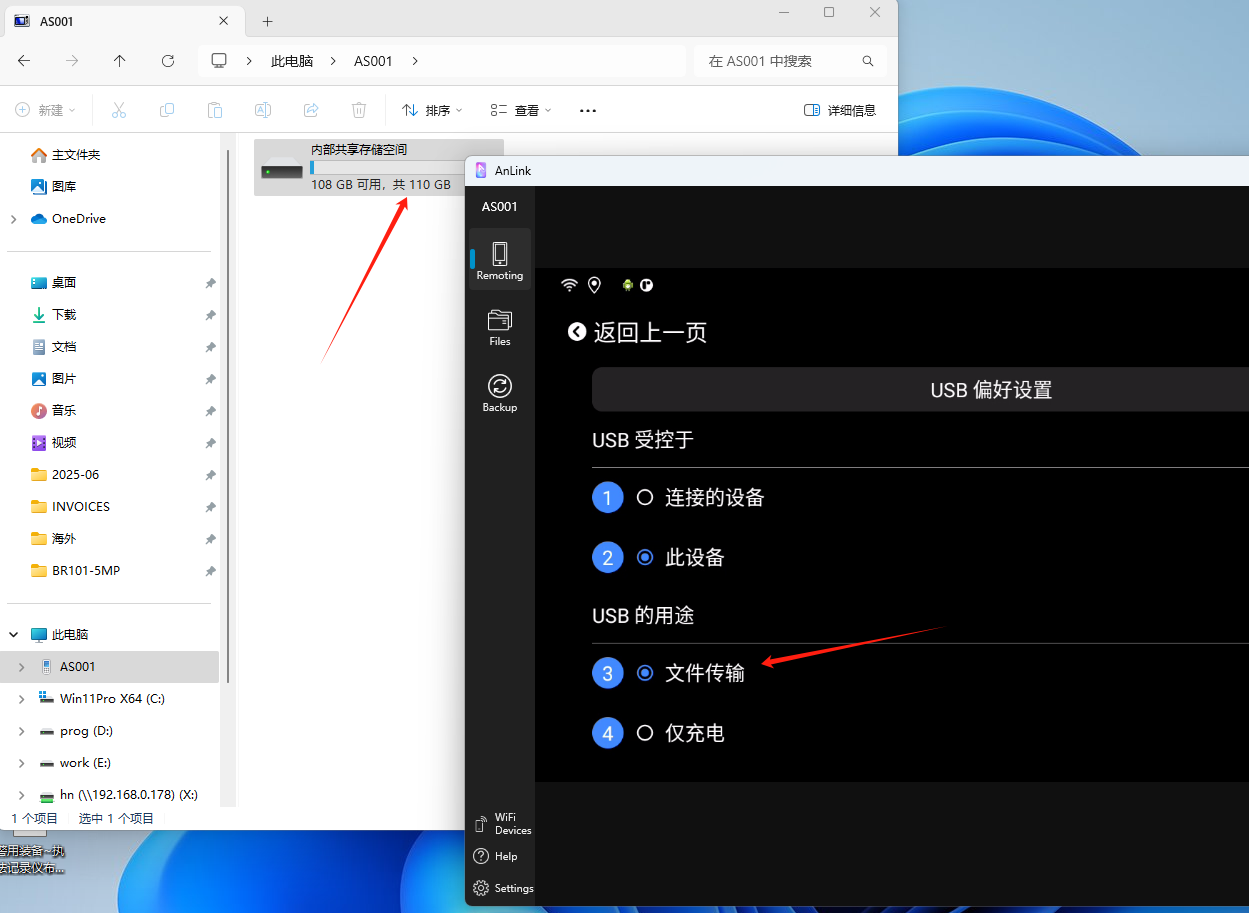Open AnLink Settings
Screen dimensions: 1249x913
coord(503,888)
